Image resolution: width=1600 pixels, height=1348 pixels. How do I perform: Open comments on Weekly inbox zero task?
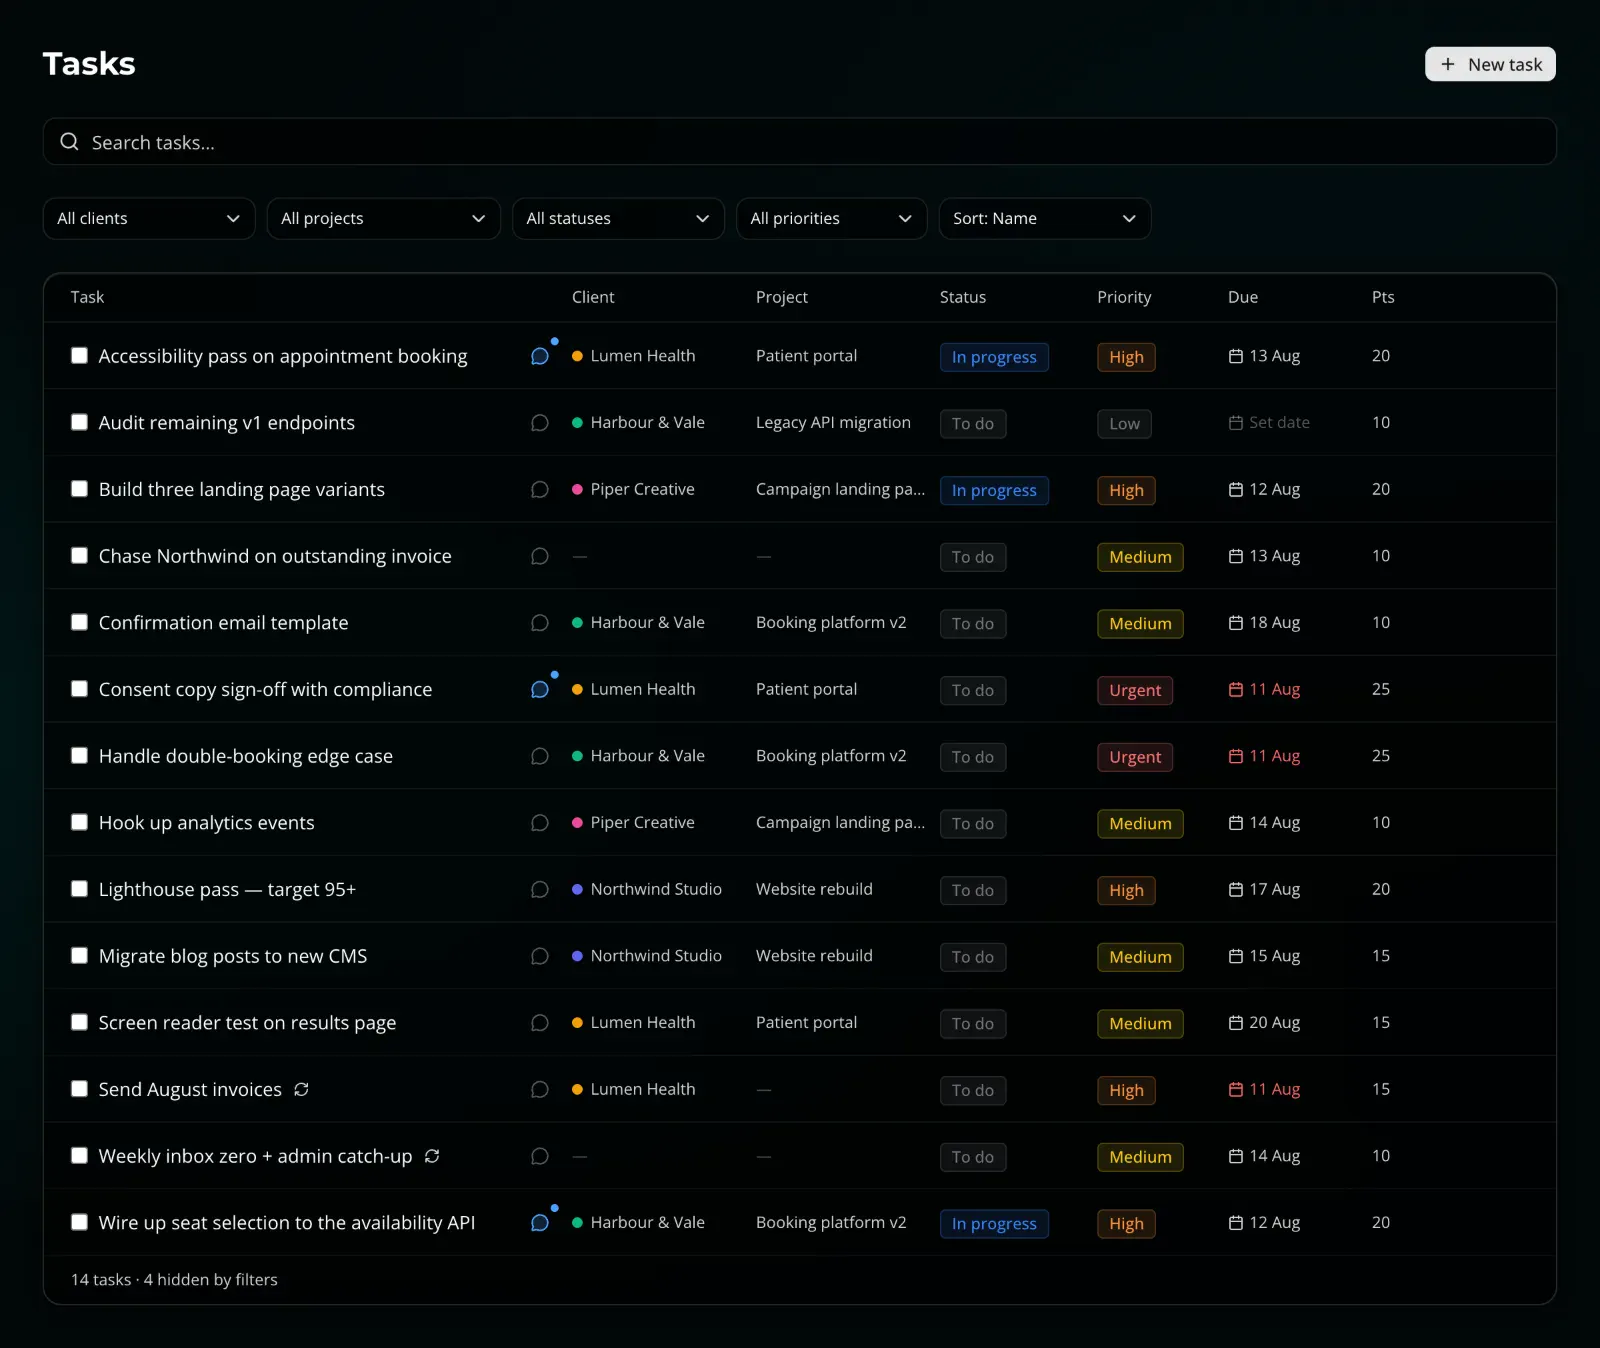[x=540, y=1156]
